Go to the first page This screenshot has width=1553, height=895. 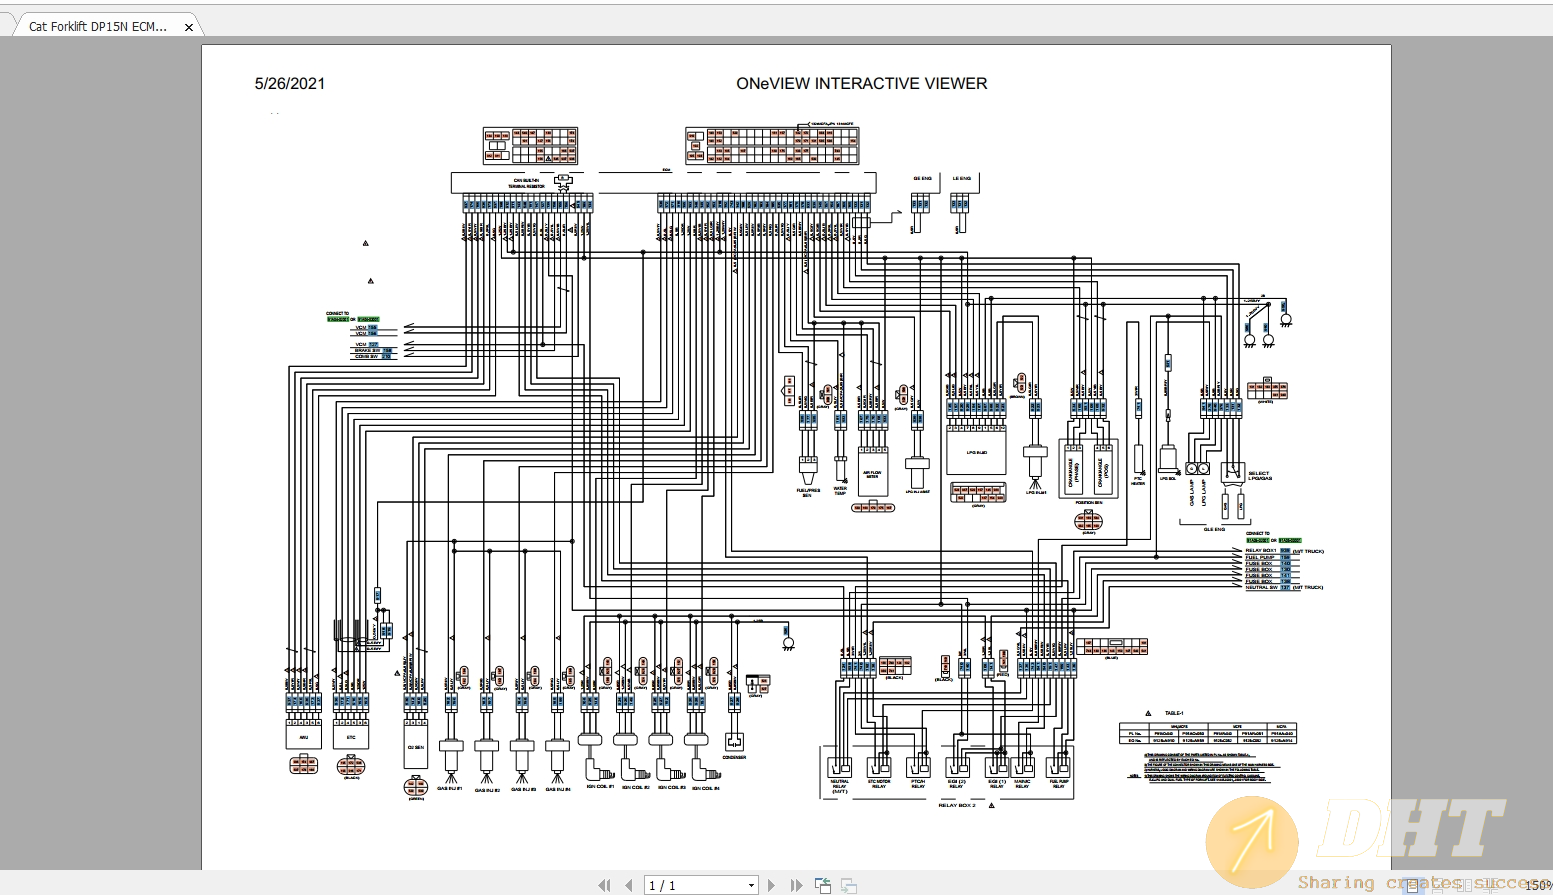[x=604, y=885]
